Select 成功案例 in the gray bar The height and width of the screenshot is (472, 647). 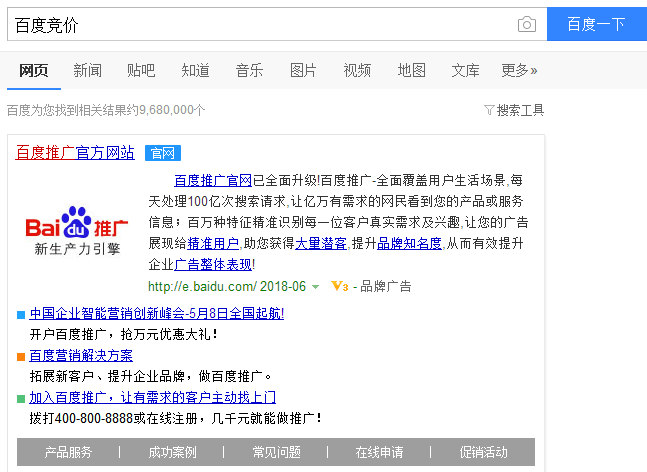pos(172,452)
